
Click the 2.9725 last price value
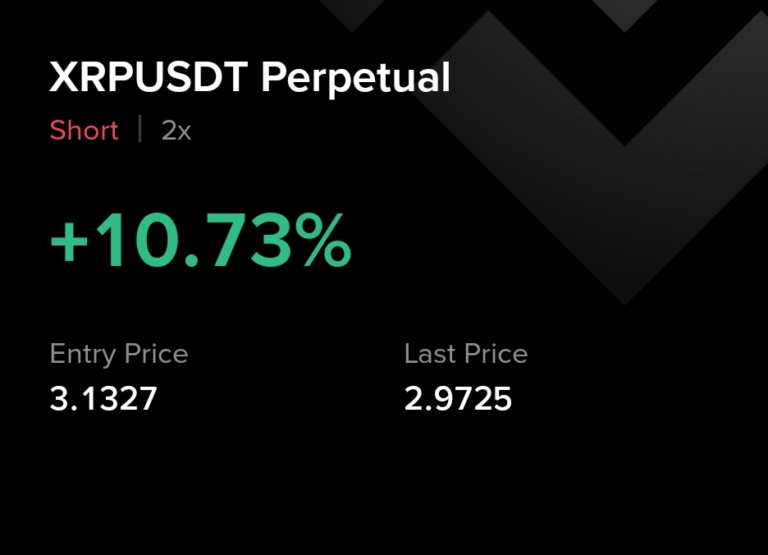click(x=458, y=400)
